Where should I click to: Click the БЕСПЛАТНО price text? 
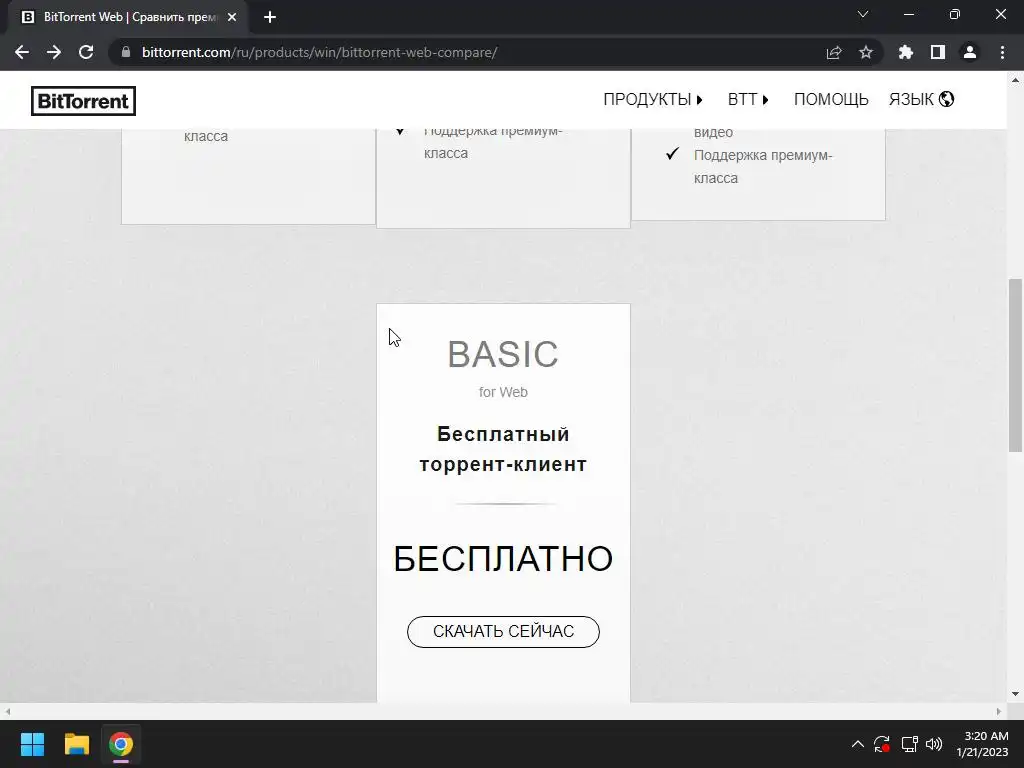tap(503, 559)
